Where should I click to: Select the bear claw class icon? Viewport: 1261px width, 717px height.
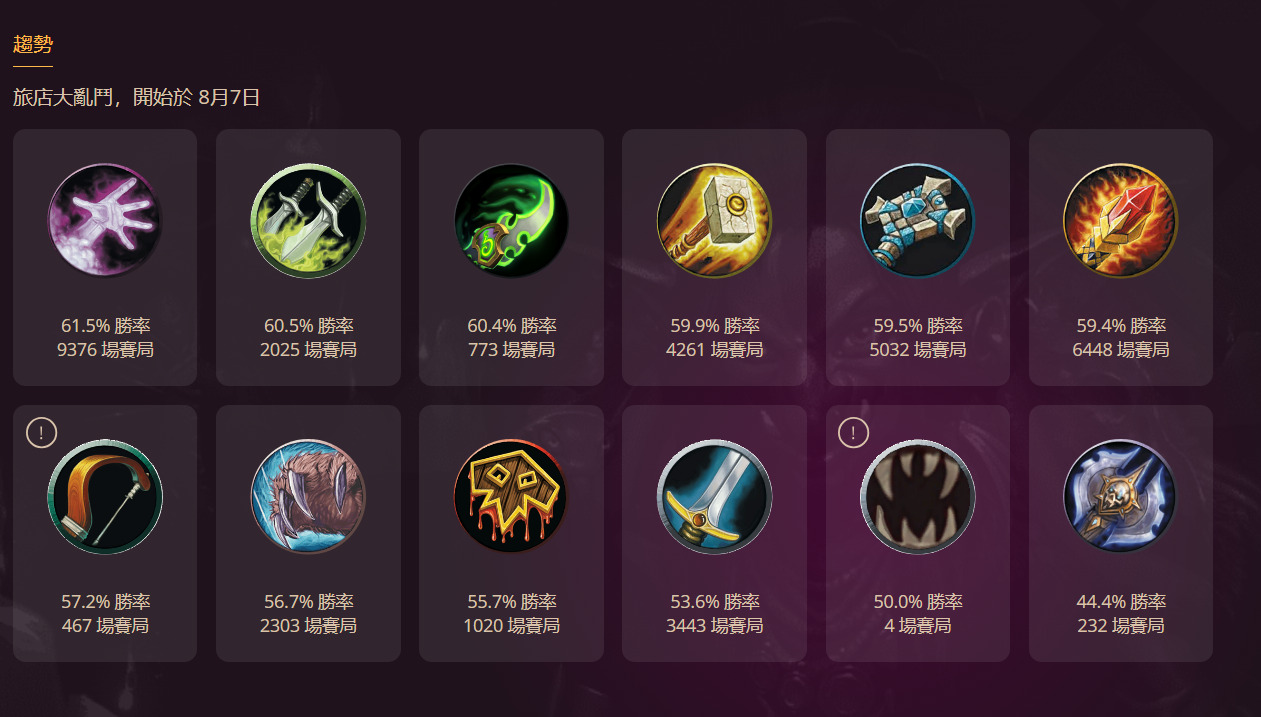(308, 497)
